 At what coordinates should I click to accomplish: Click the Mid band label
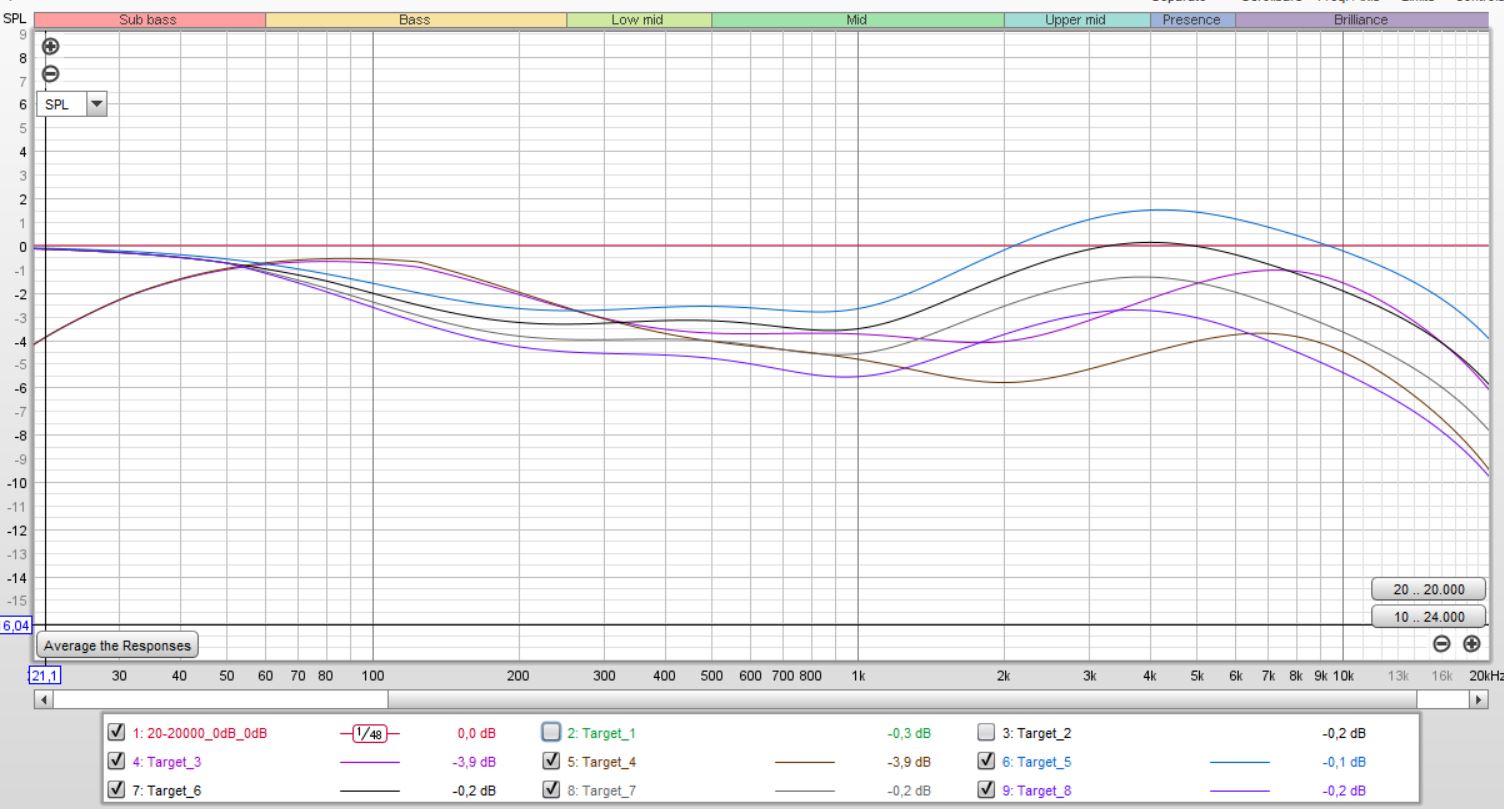tap(857, 19)
